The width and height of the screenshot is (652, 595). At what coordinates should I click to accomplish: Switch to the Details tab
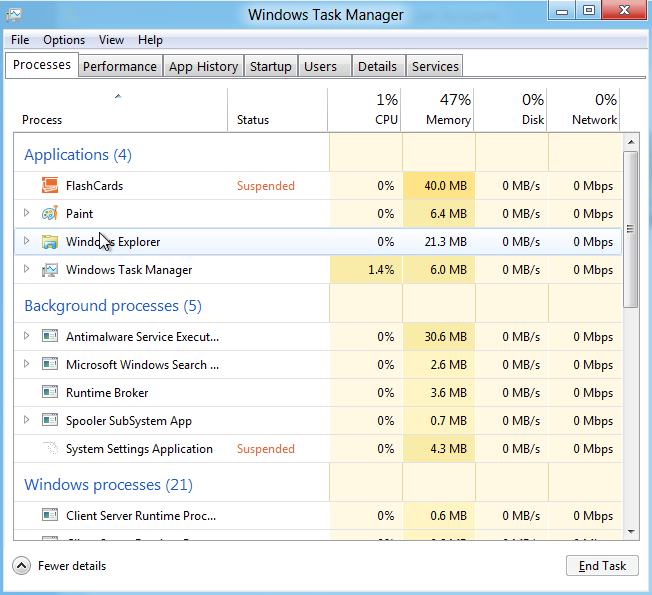[x=378, y=67]
